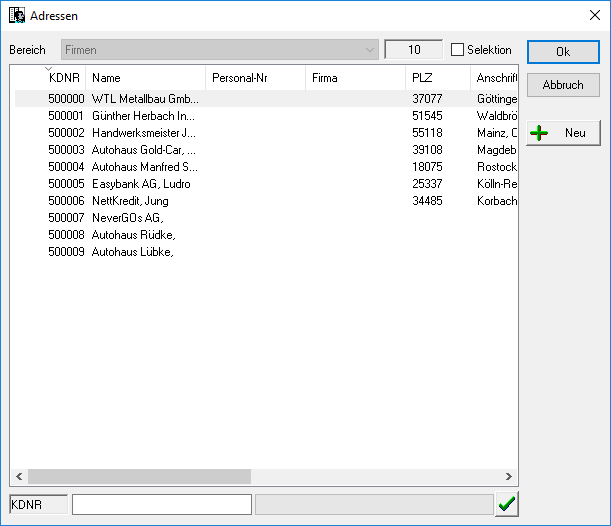Click customer number 500007
This screenshot has width=611, height=526.
pos(66,218)
